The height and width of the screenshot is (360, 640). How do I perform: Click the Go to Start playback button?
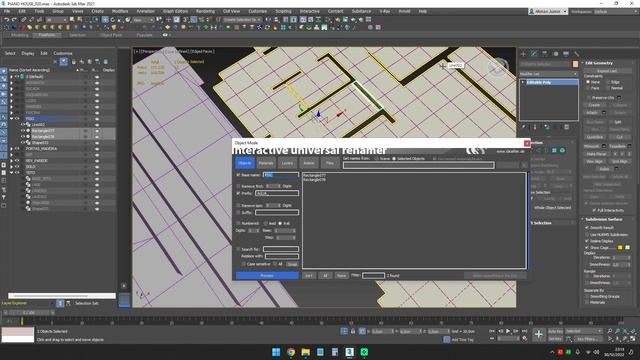coord(492,331)
